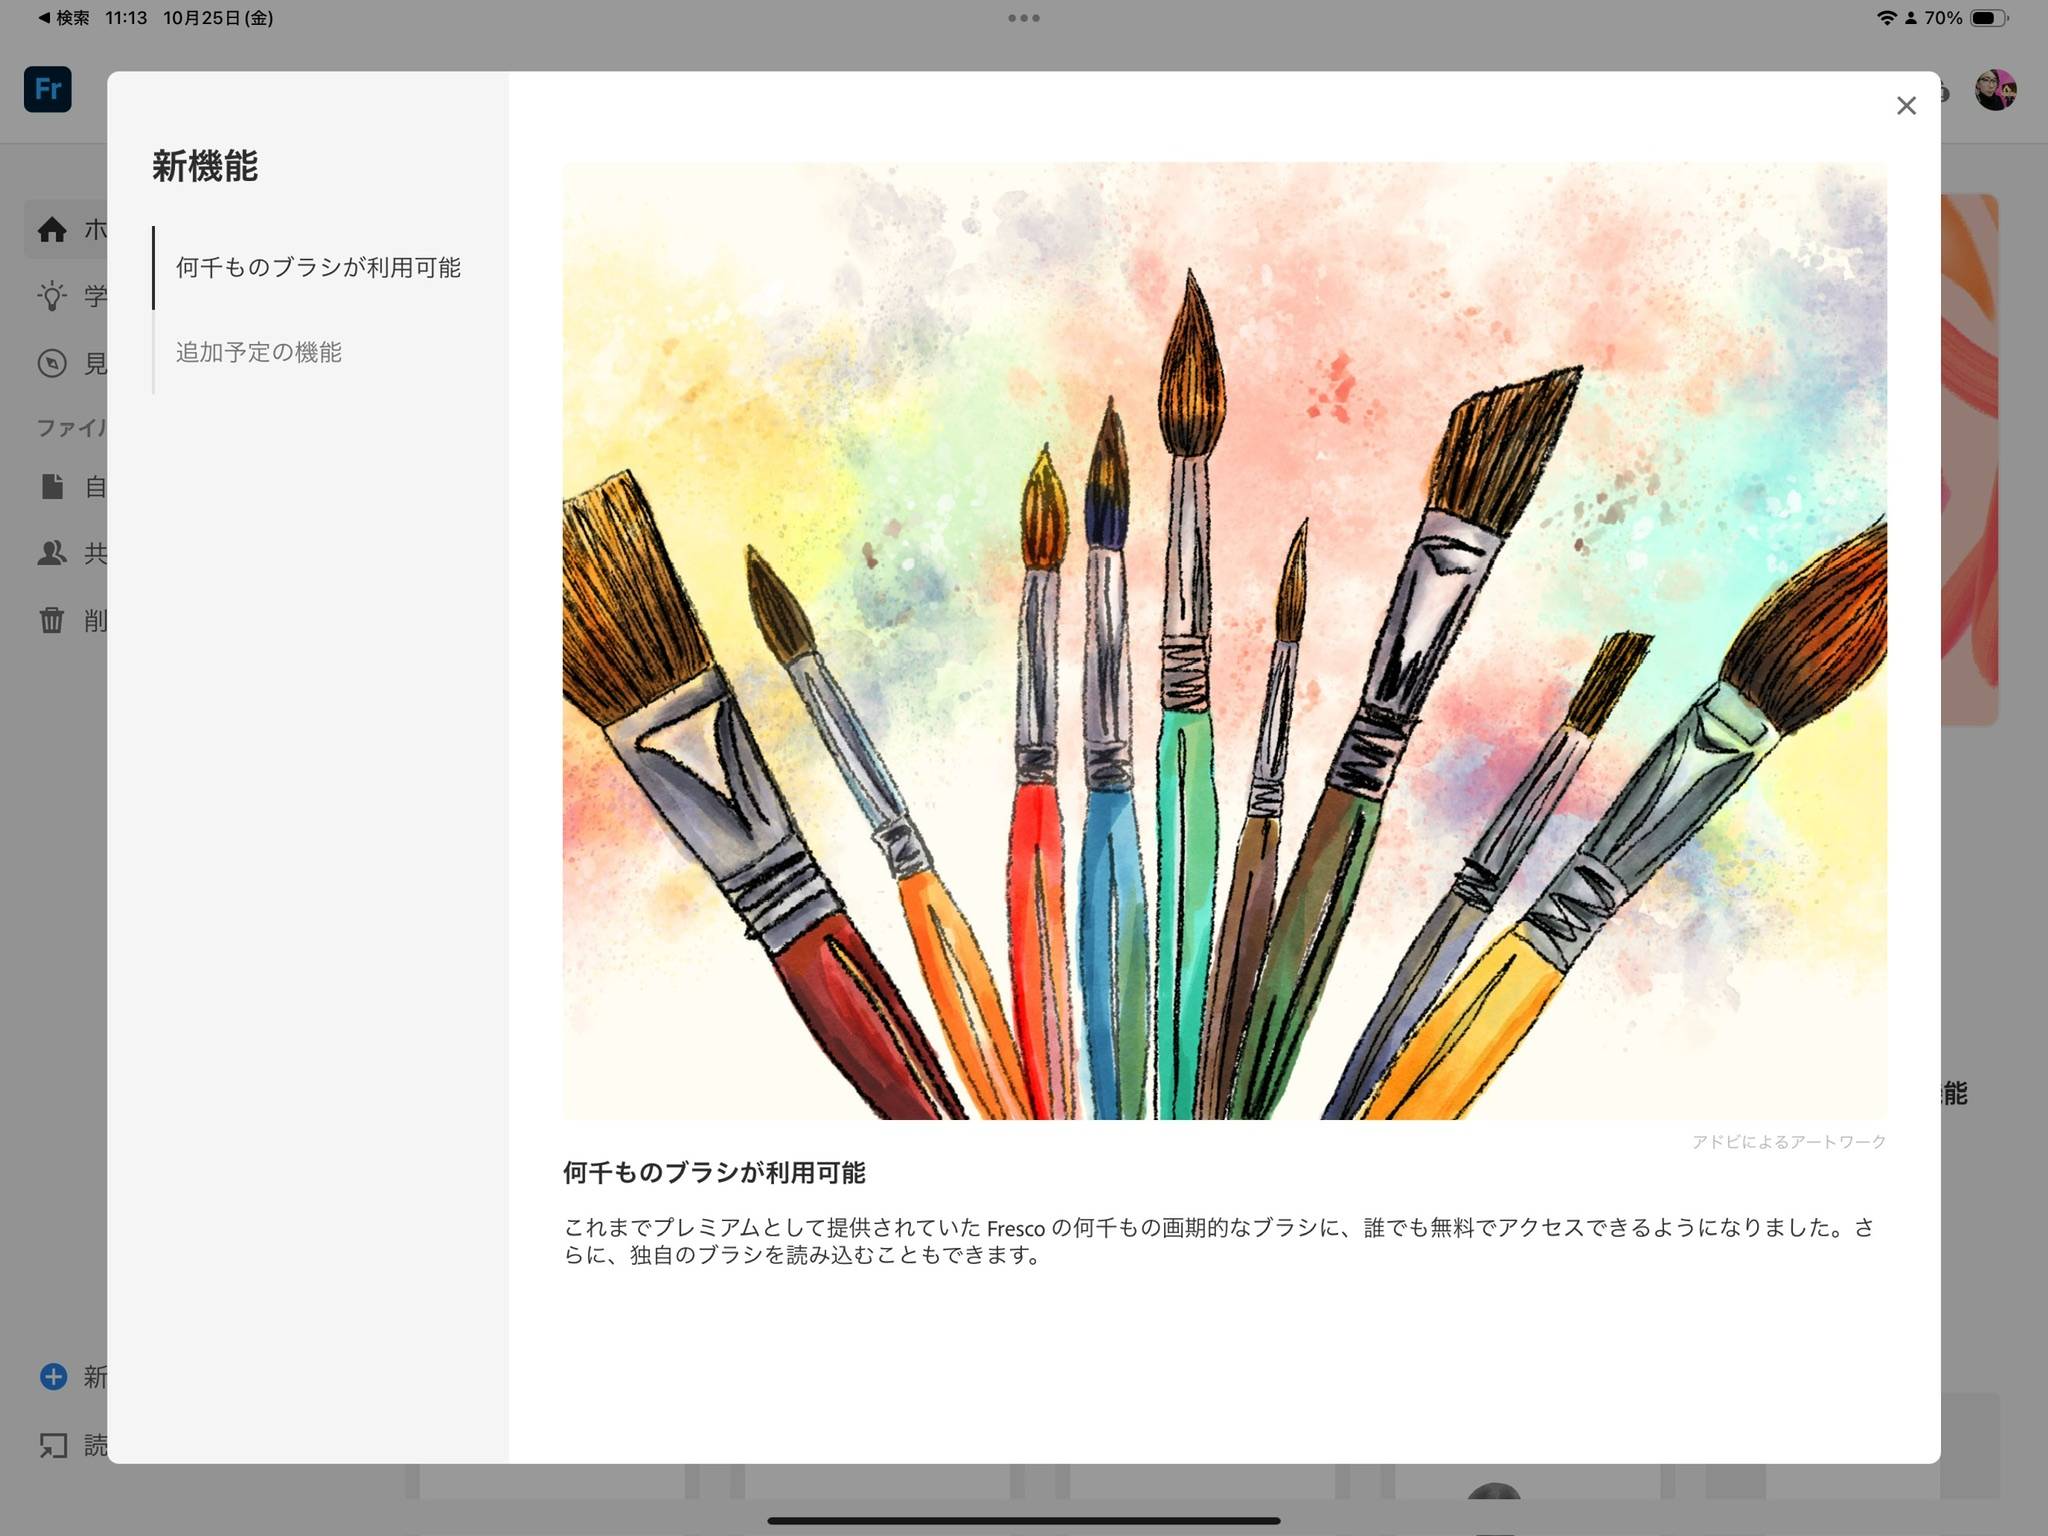Tap the description paragraph mentioning Fresco
Image resolution: width=2048 pixels, height=1536 pixels.
pos(1219,1241)
